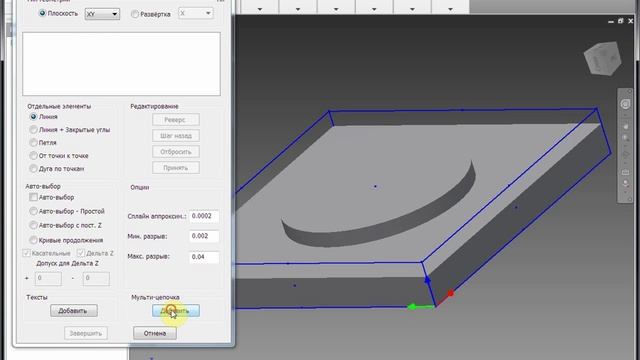Image resolution: width=640 pixels, height=360 pixels.
Task: Select the Zoom tool in the navigation bar
Action: click(x=625, y=139)
